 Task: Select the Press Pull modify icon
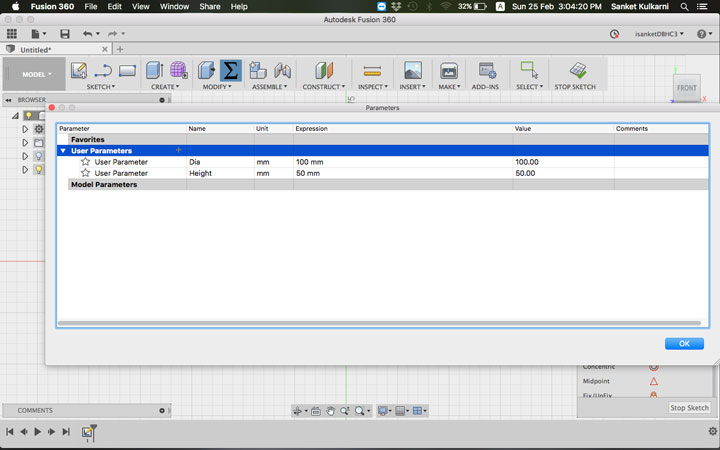pos(206,70)
